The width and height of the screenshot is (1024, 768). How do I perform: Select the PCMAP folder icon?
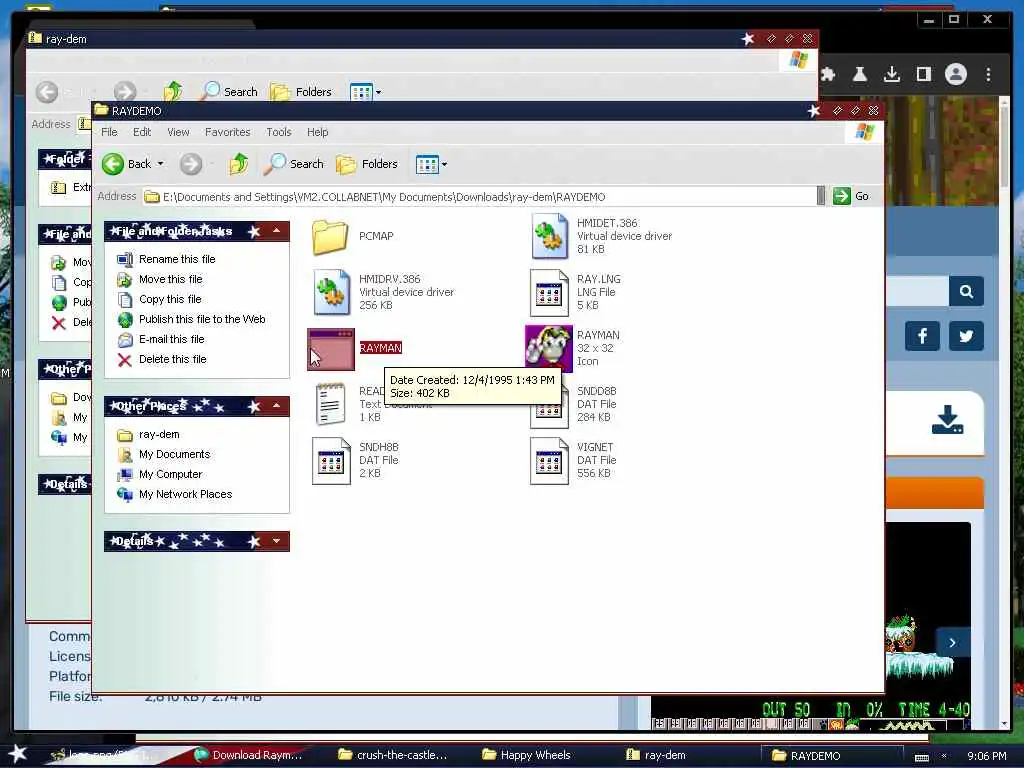tap(330, 236)
